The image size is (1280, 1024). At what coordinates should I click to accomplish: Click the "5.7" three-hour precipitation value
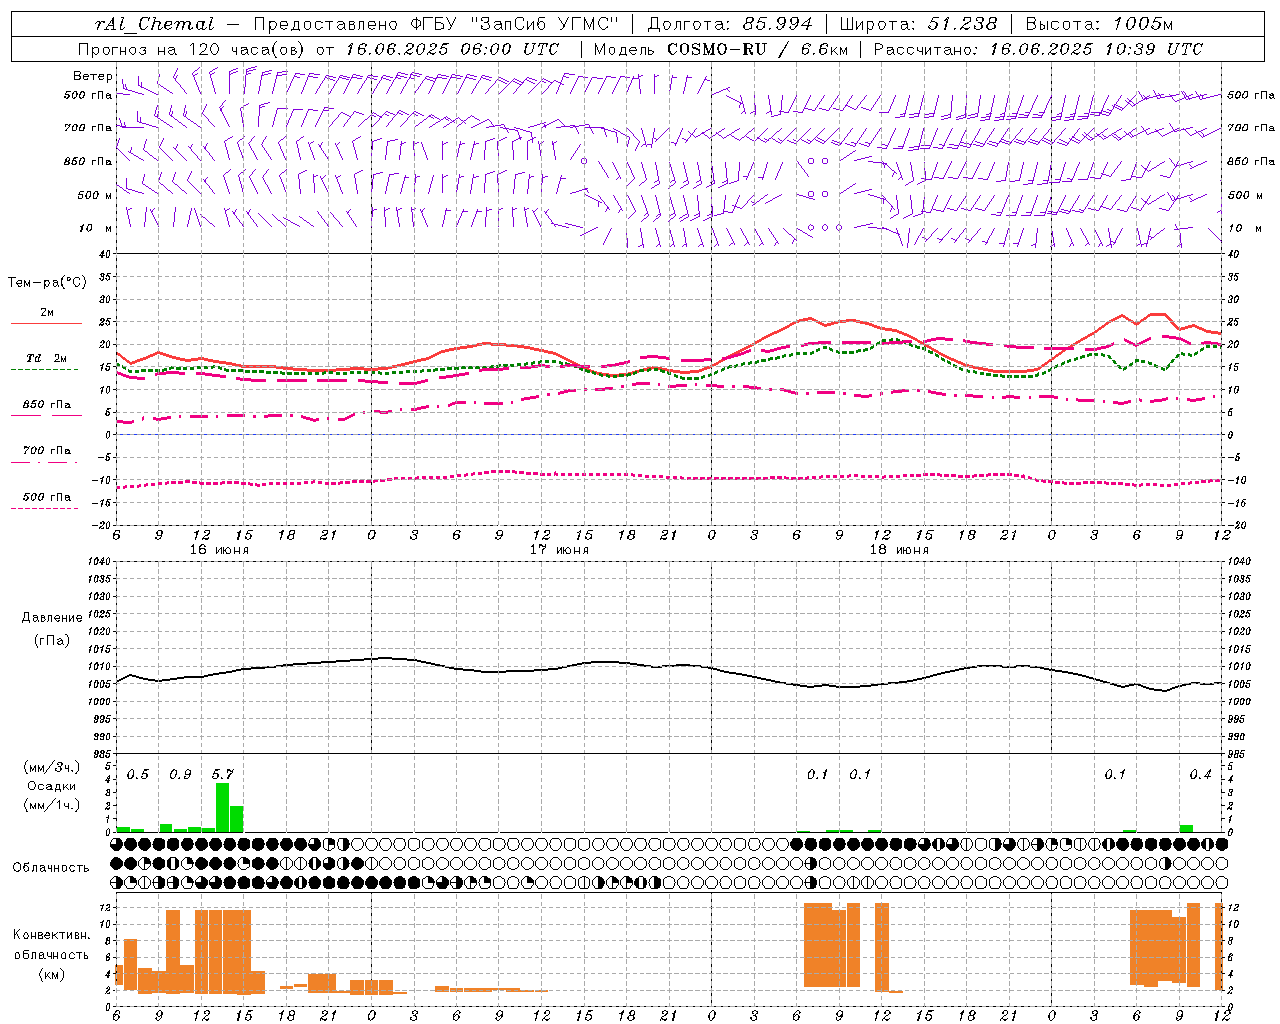[x=223, y=774]
